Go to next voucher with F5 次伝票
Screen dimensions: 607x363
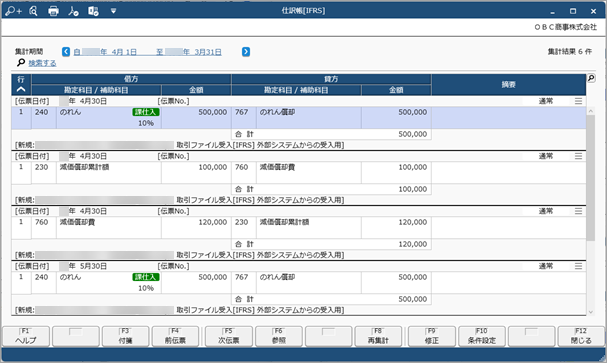(229, 336)
